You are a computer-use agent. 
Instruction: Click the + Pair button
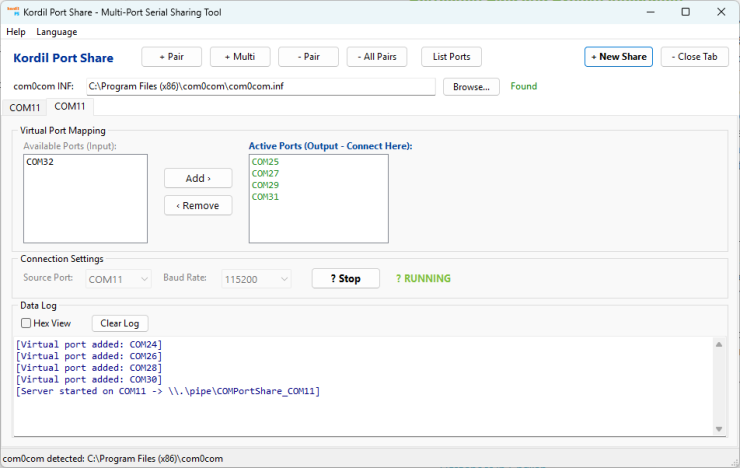tap(172, 57)
